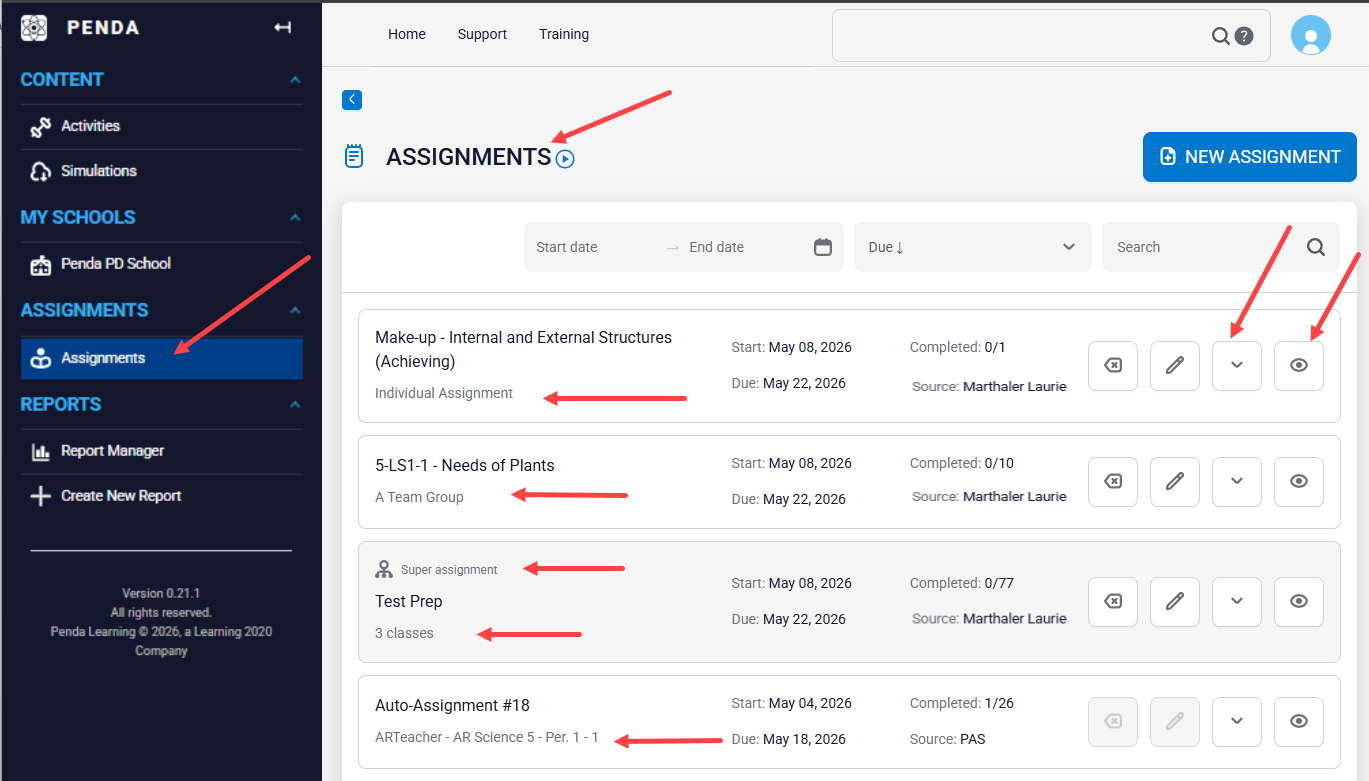
Task: Click the Version 0.21.1 footer text
Action: (161, 593)
